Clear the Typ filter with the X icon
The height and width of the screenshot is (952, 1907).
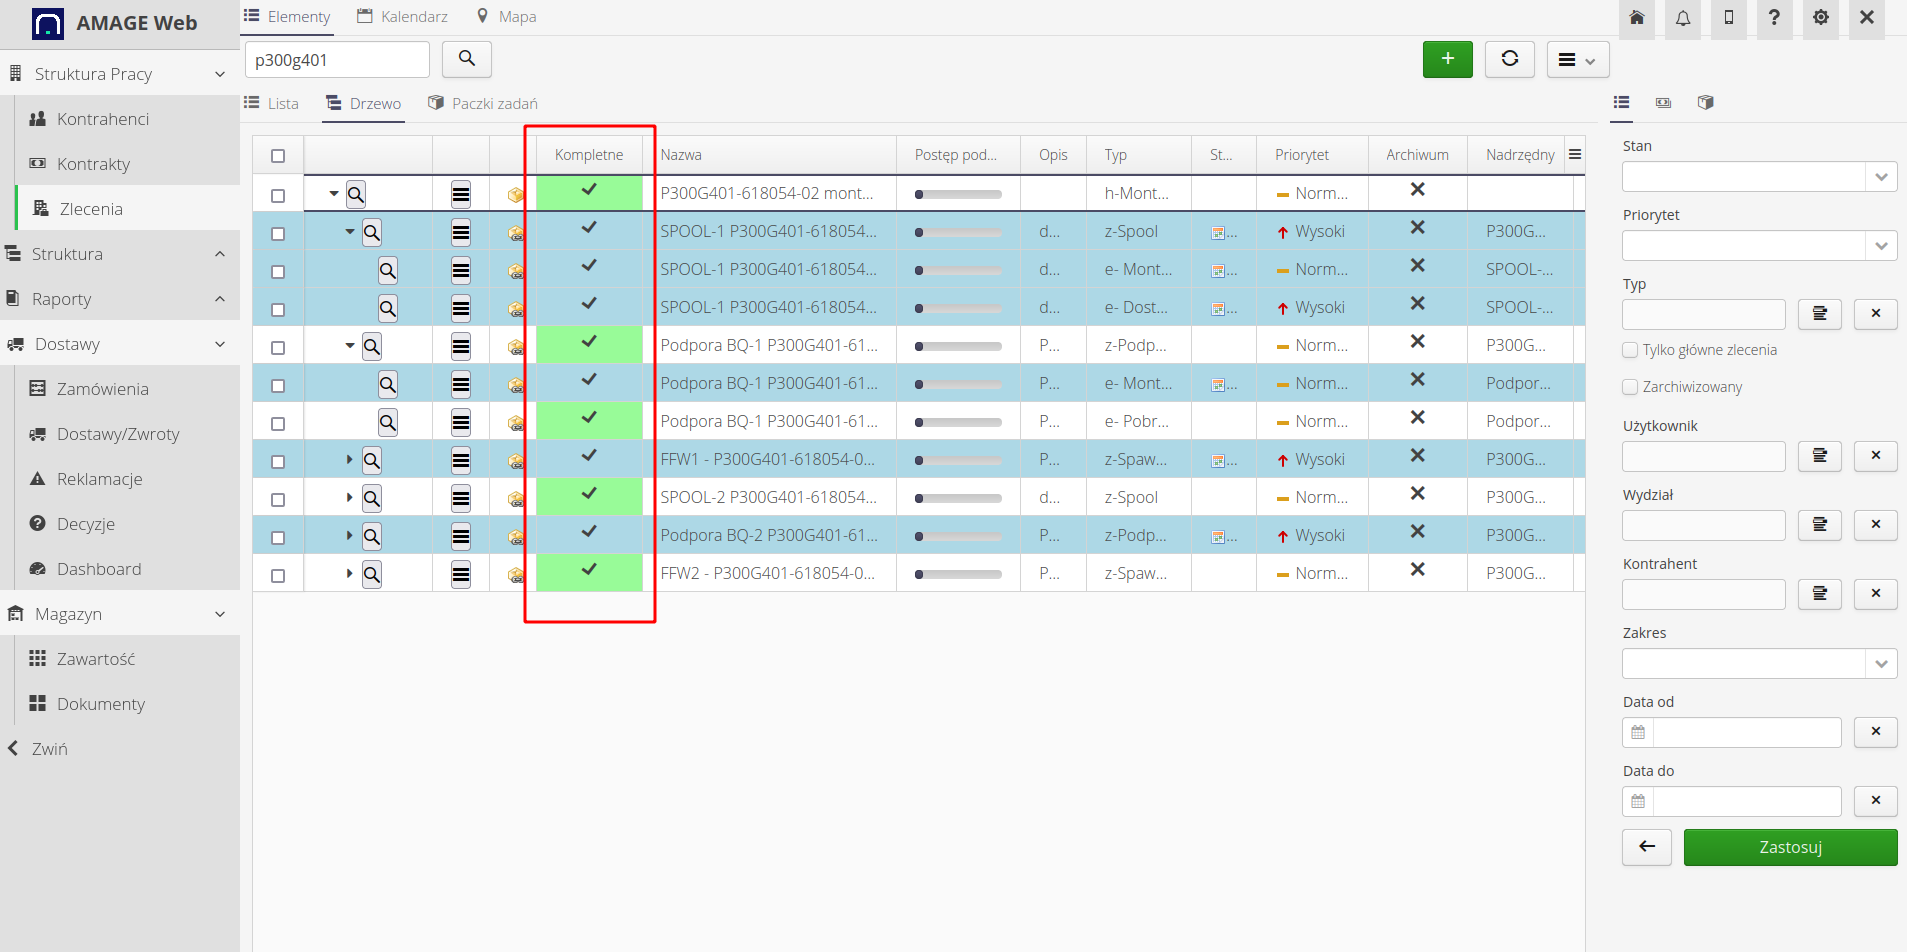(1876, 314)
